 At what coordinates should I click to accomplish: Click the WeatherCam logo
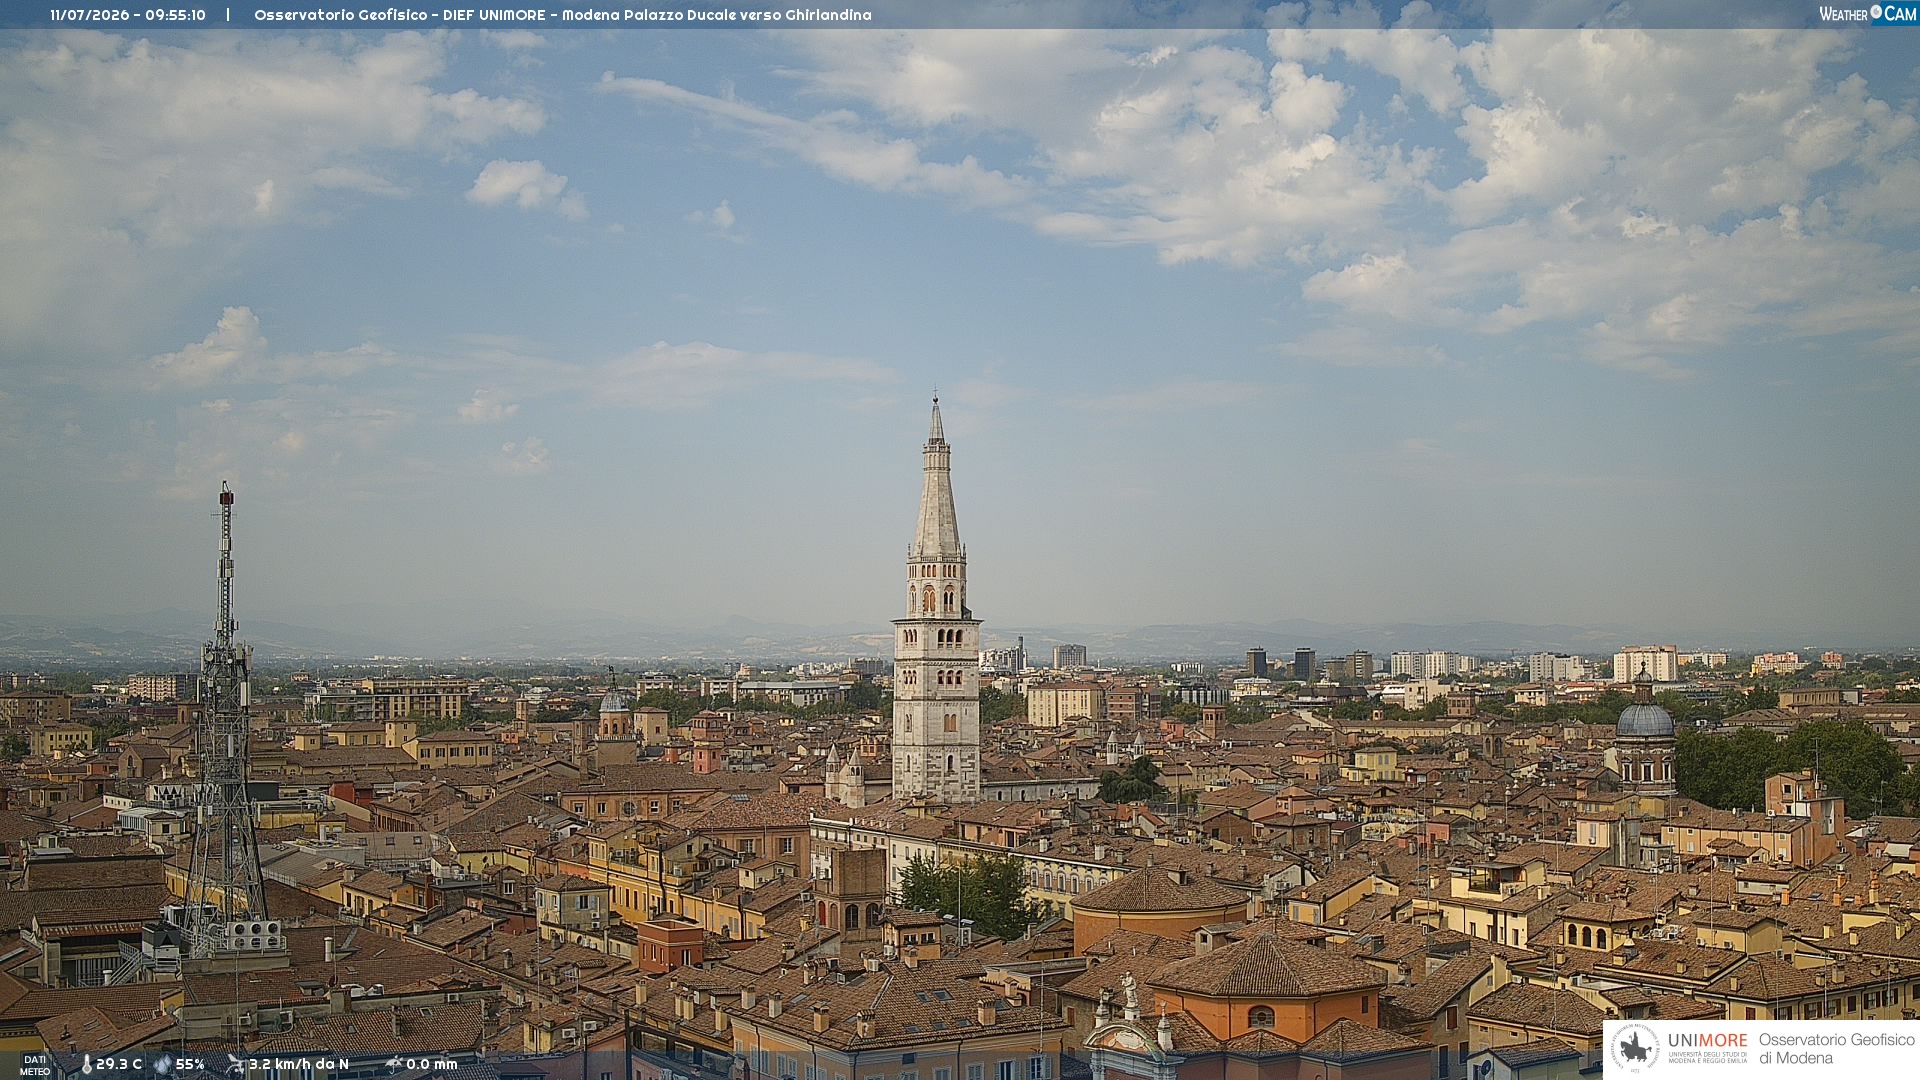[x=1868, y=14]
